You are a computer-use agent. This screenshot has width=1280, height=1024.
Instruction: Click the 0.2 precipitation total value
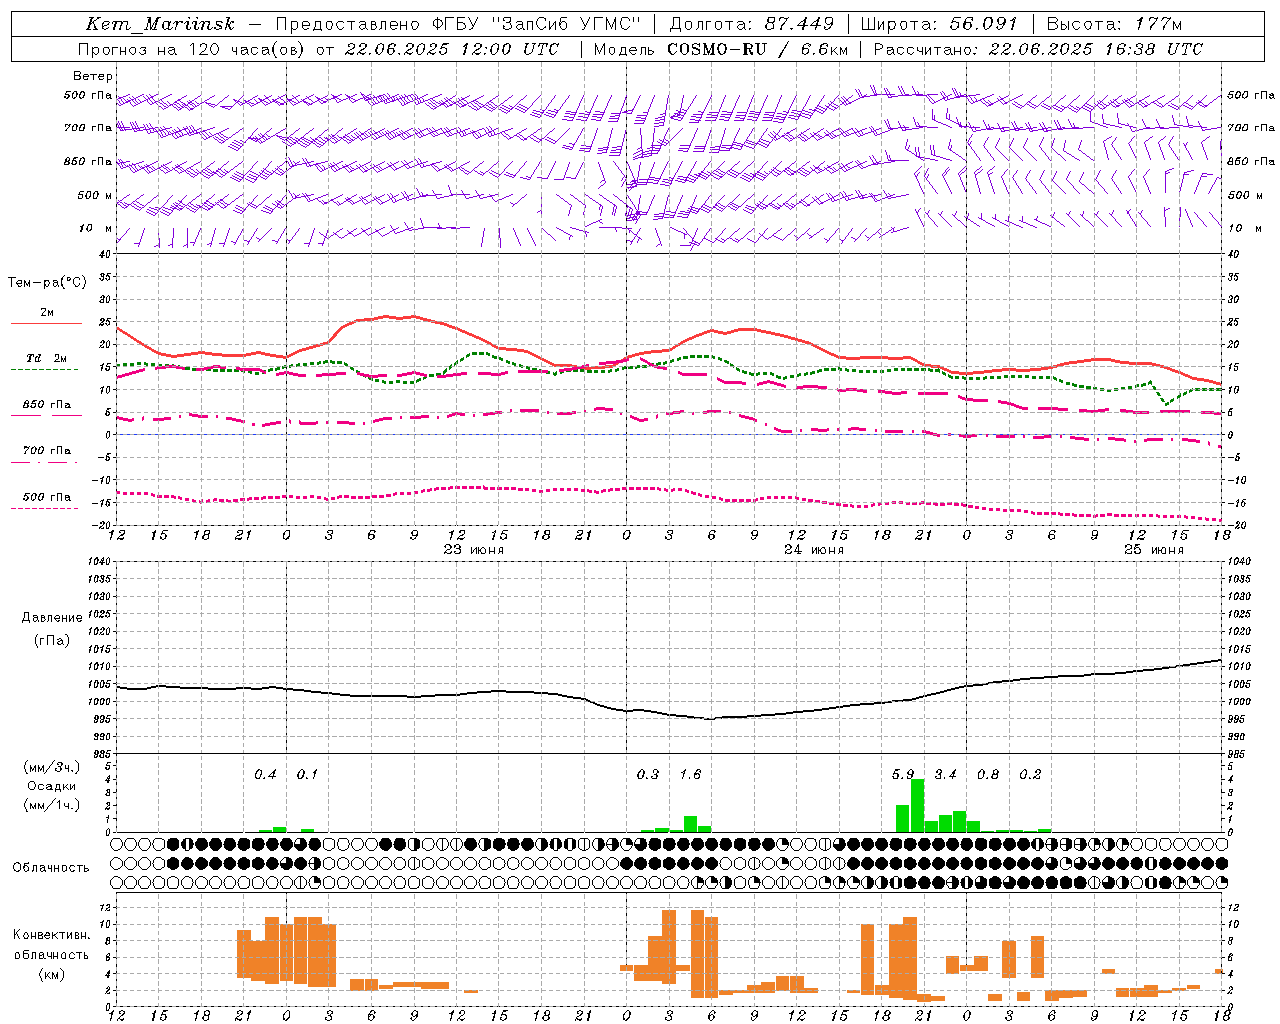point(1031,775)
